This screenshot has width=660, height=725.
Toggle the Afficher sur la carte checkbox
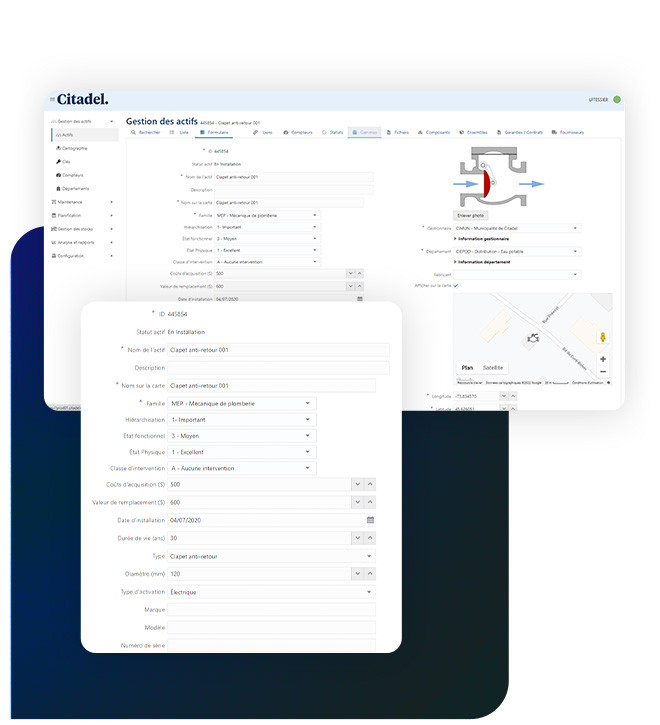456,285
